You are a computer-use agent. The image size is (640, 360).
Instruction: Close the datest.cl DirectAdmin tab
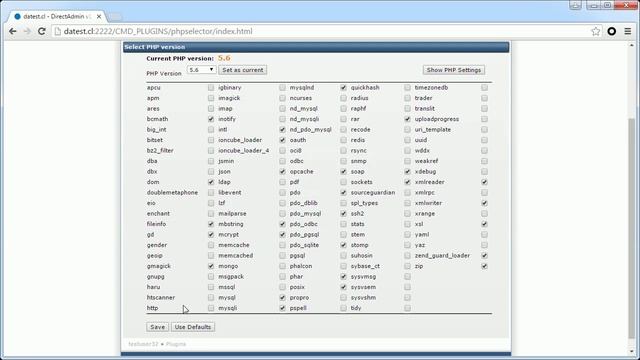click(x=99, y=17)
